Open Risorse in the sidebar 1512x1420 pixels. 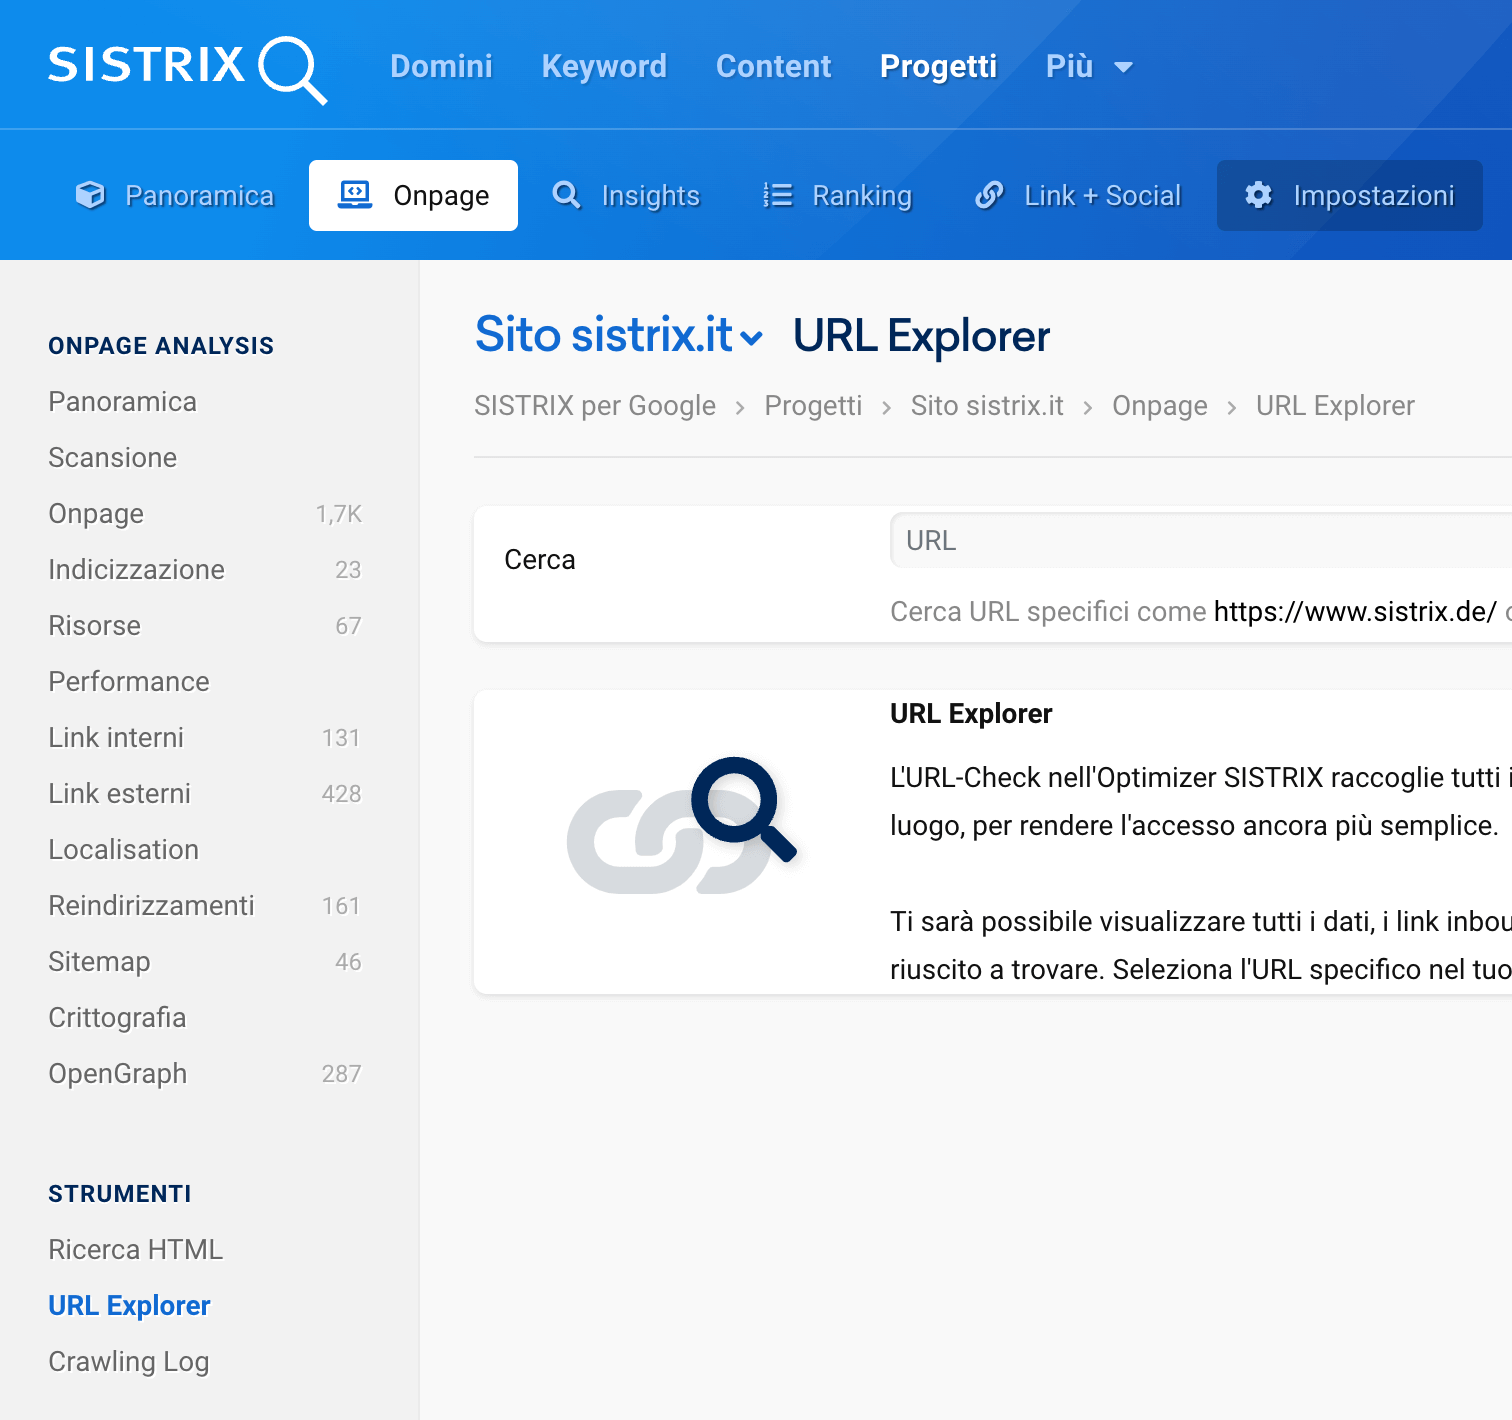click(94, 626)
